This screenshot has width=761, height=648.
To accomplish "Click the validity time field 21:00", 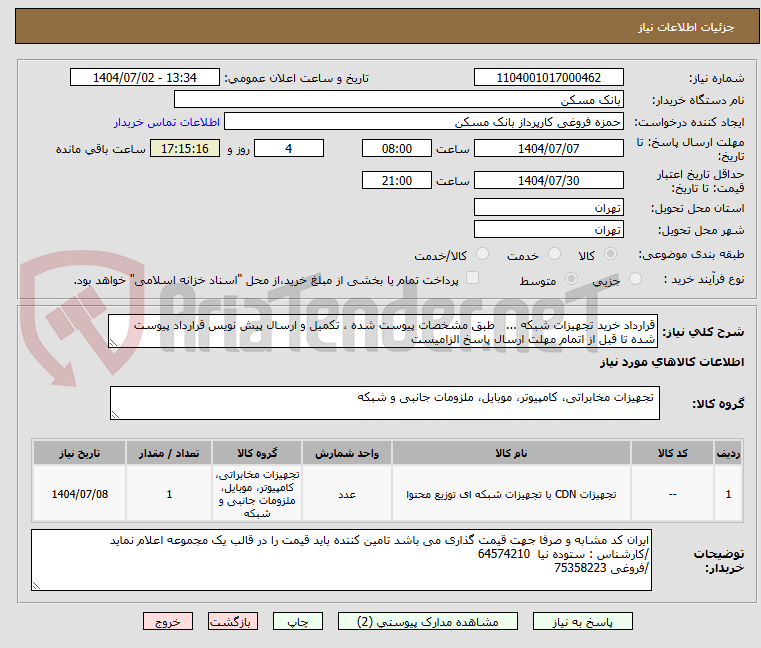I will point(397,181).
